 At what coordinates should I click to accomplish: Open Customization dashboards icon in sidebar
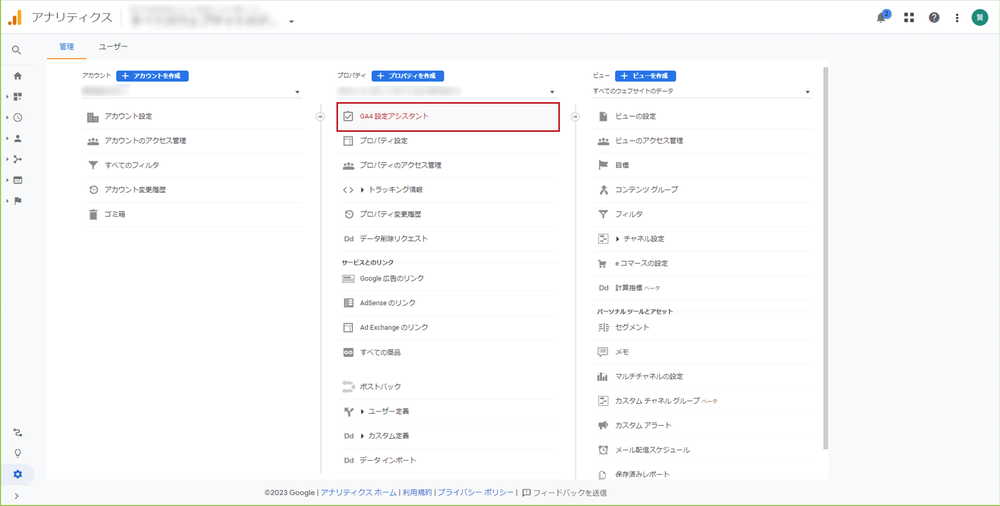[x=17, y=96]
